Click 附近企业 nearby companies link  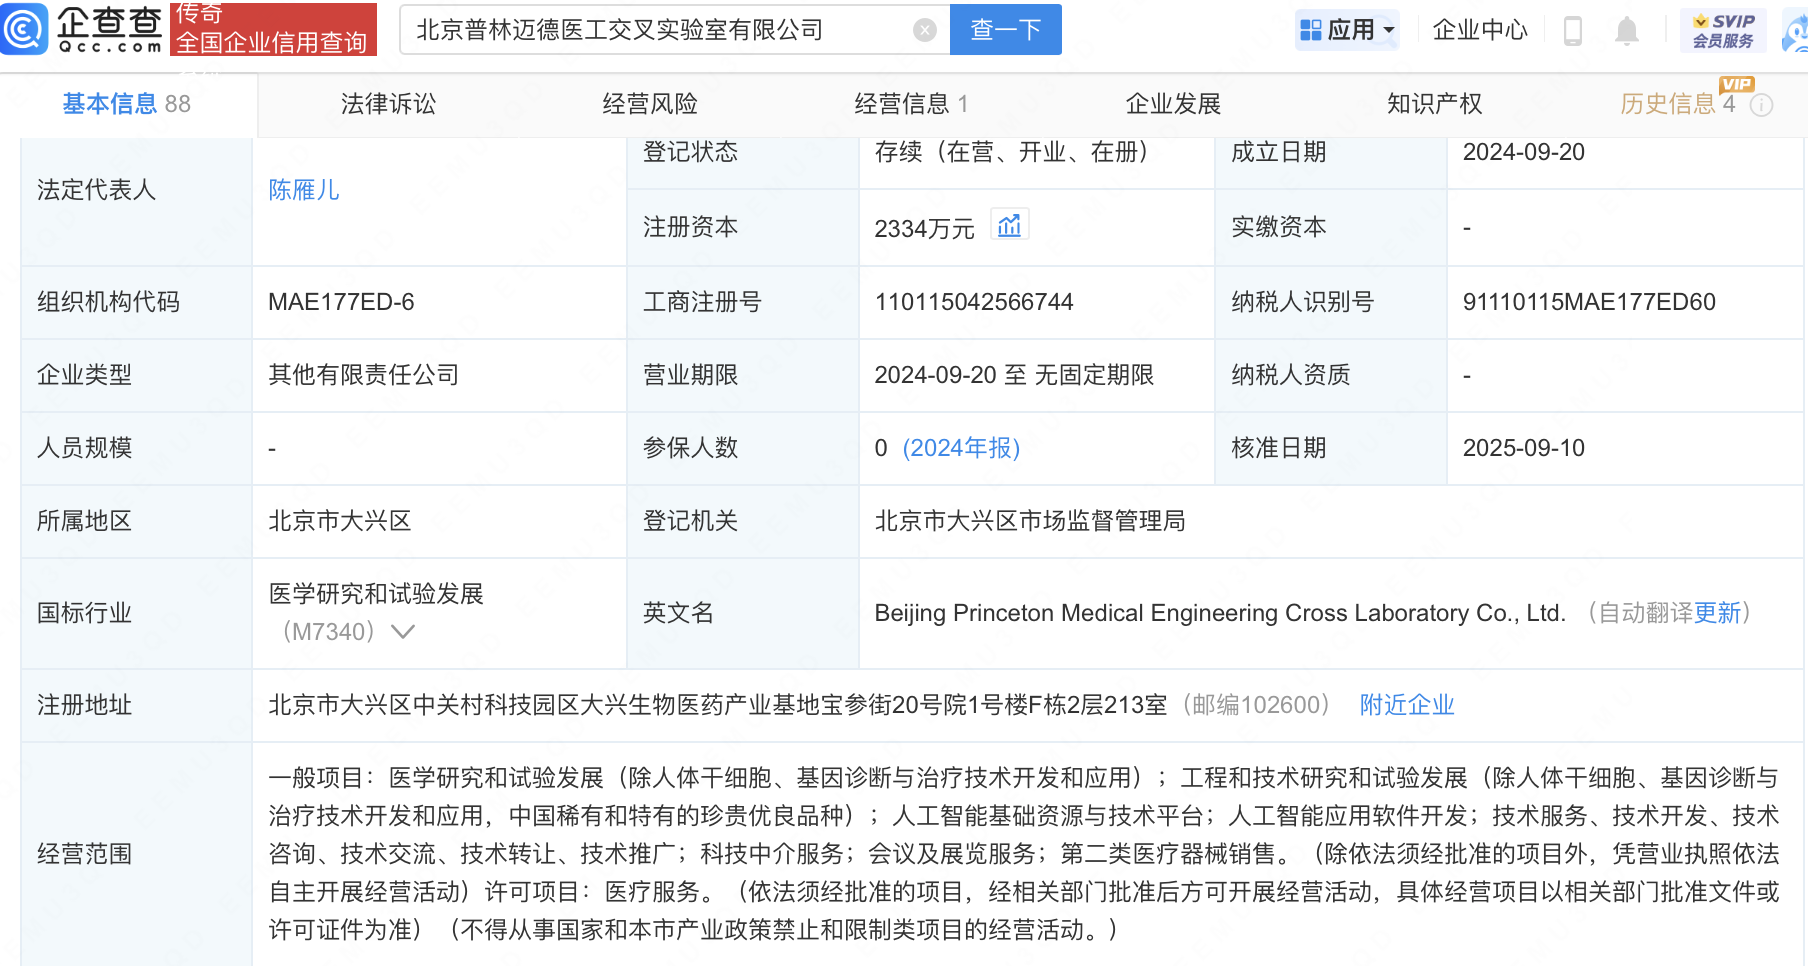pyautogui.click(x=1406, y=705)
